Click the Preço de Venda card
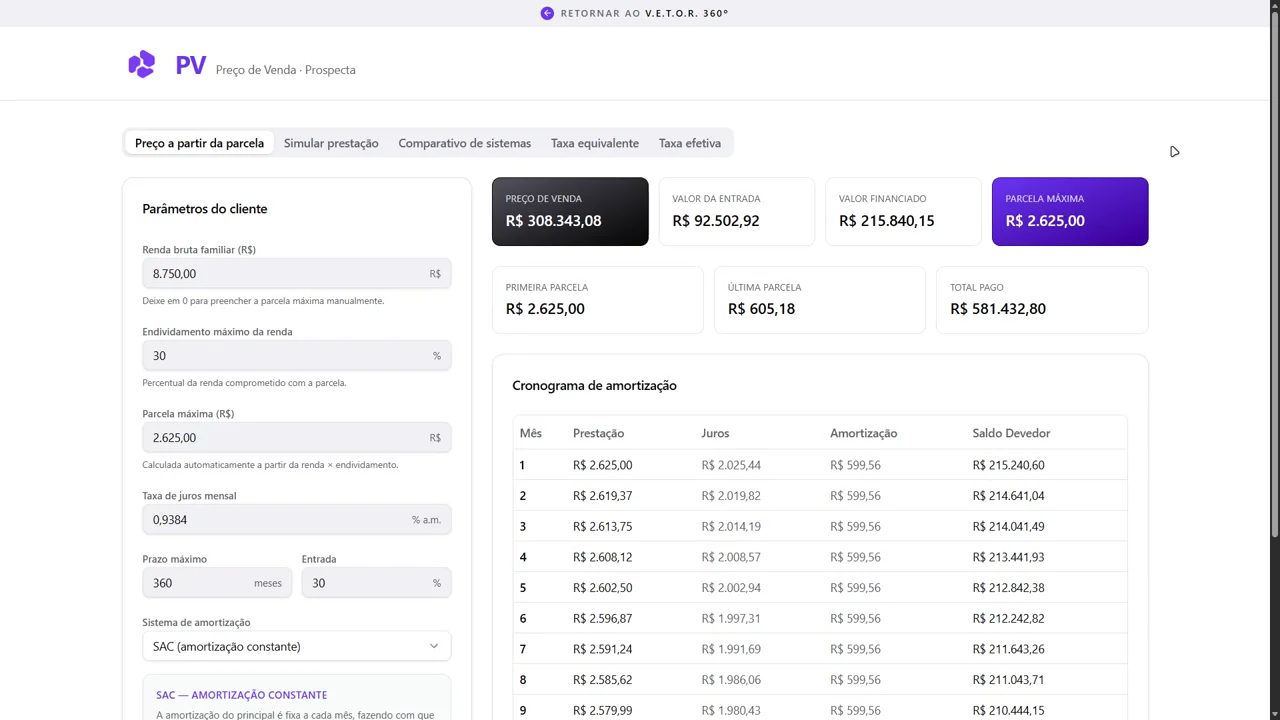The width and height of the screenshot is (1280, 720). coord(570,211)
